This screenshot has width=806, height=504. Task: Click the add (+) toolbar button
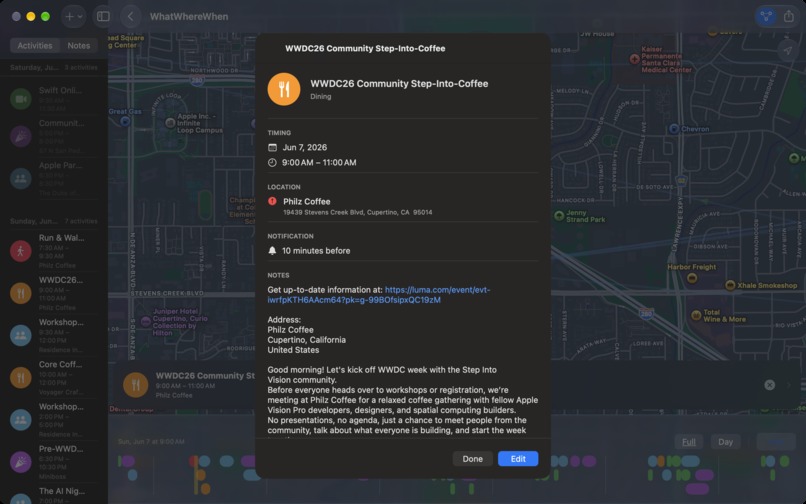coord(69,16)
